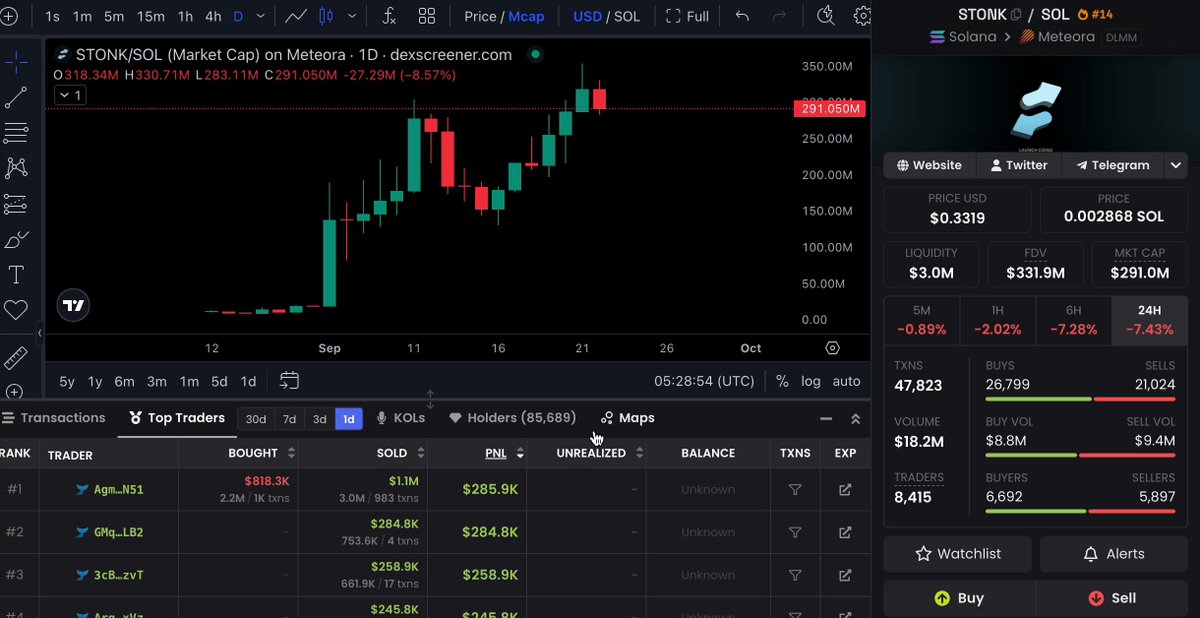Minimize the bottom traders panel
This screenshot has height=618, width=1200.
[826, 419]
